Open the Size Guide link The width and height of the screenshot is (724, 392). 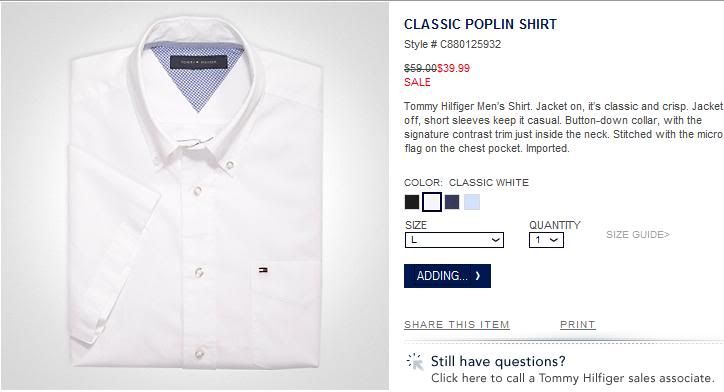pos(638,235)
